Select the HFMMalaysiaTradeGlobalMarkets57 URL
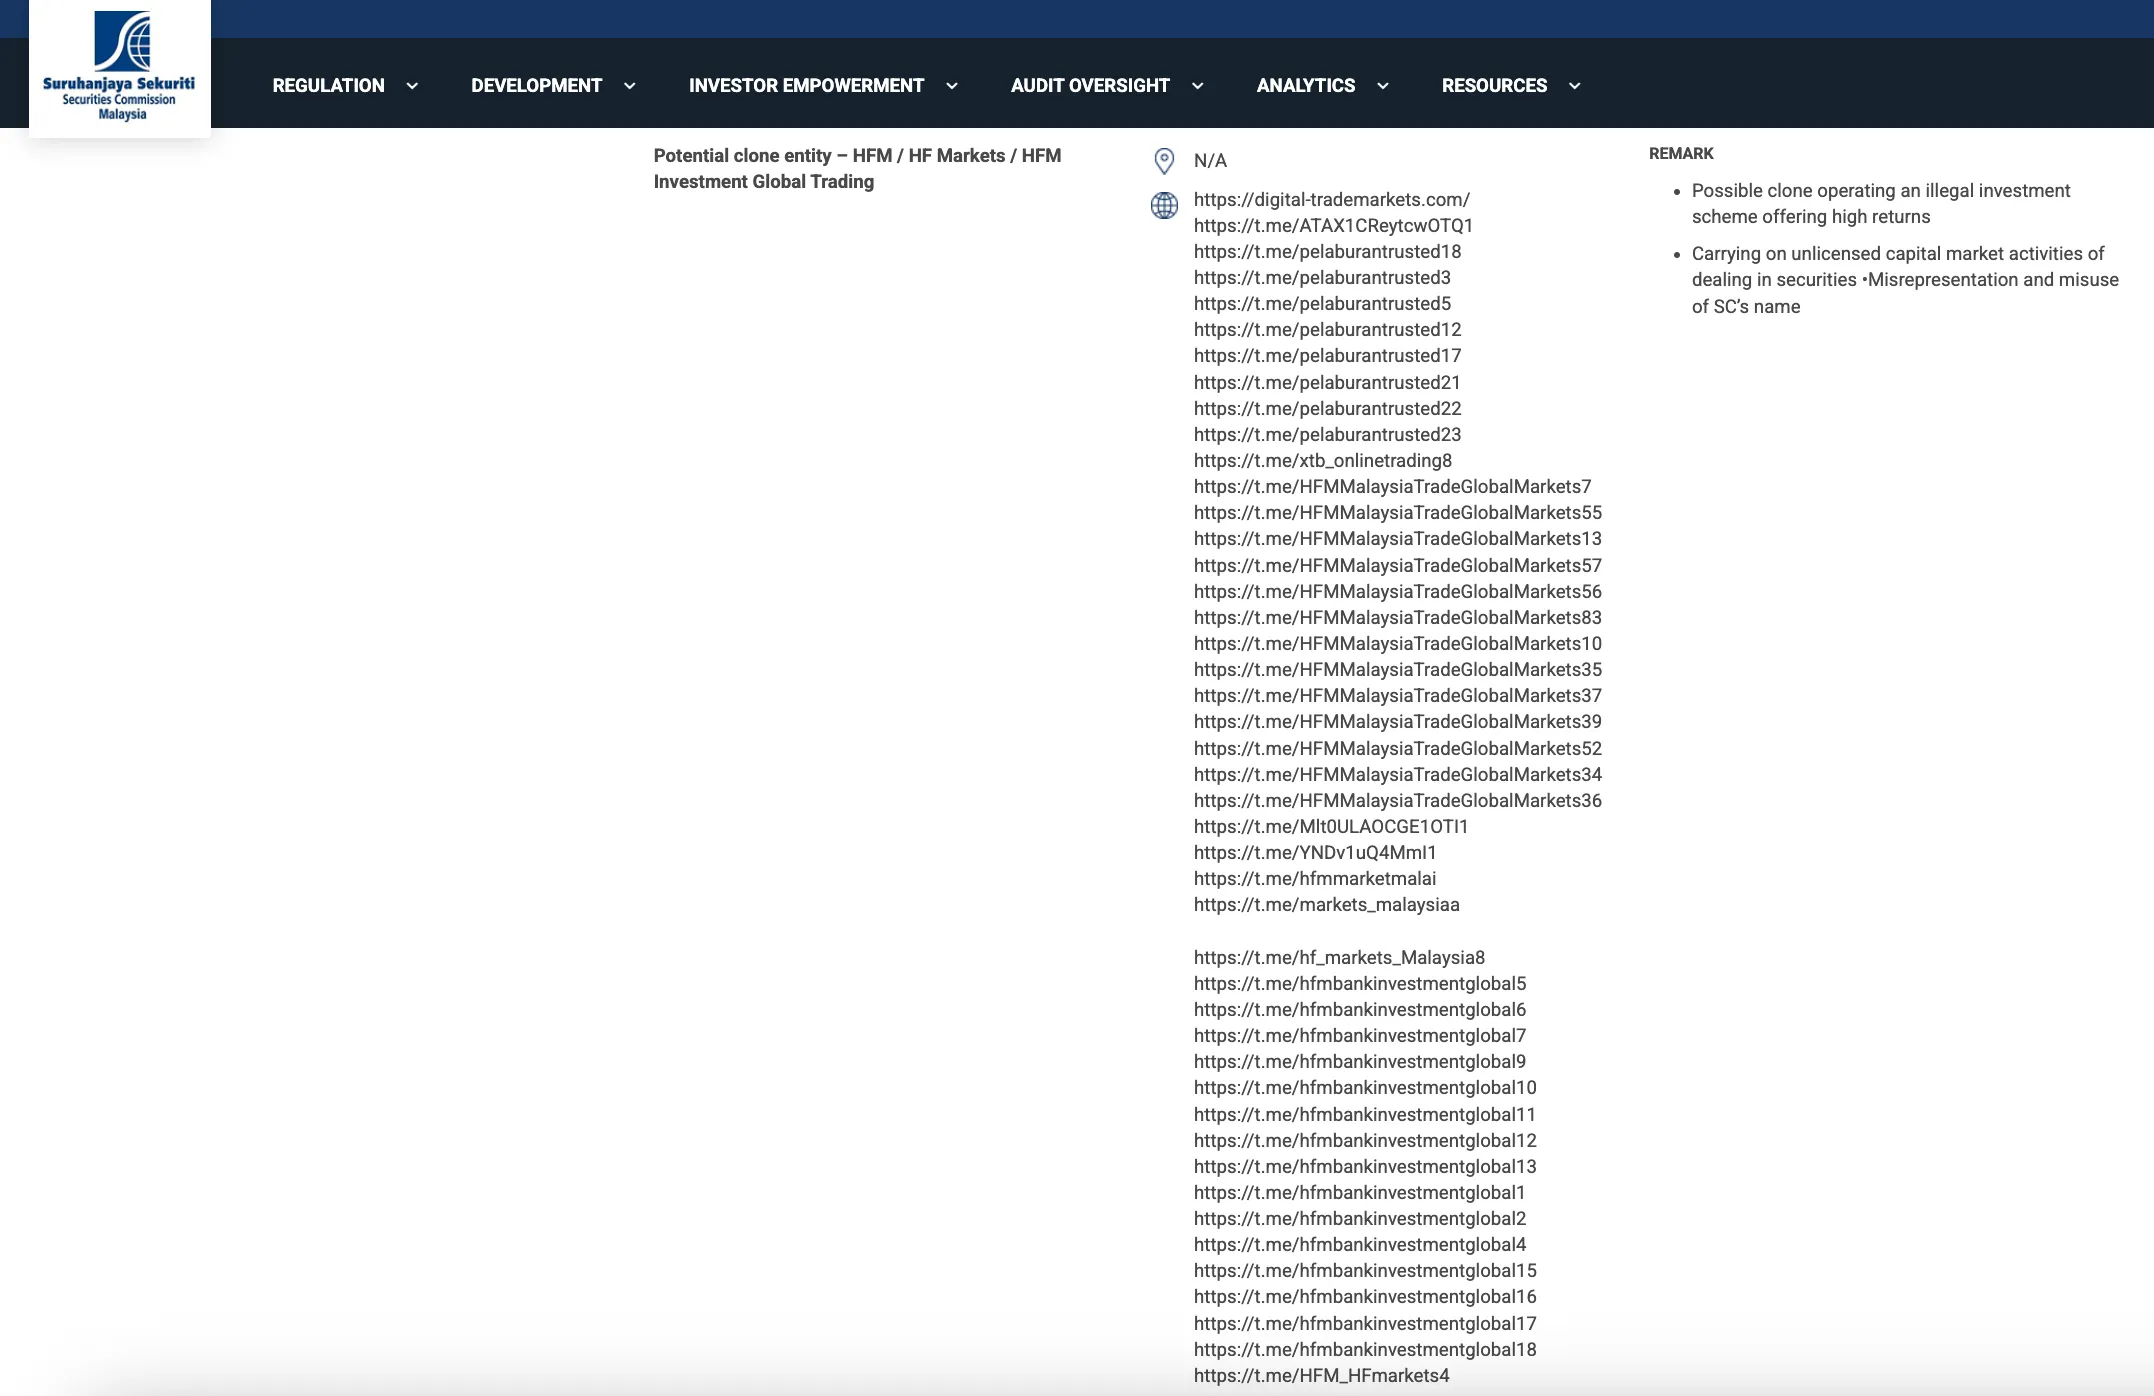Image resolution: width=2154 pixels, height=1396 pixels. coord(1398,566)
